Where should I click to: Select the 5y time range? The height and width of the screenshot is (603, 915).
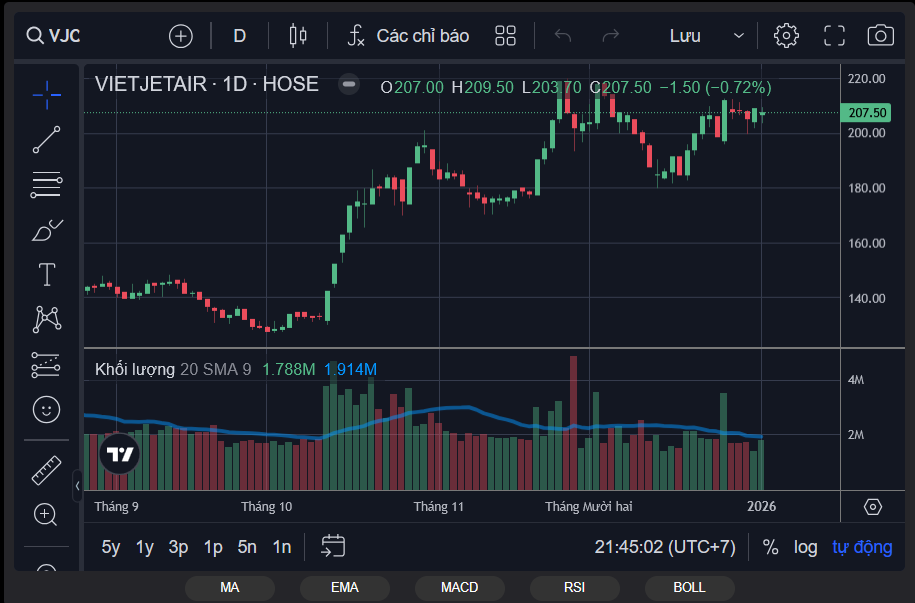coord(111,547)
